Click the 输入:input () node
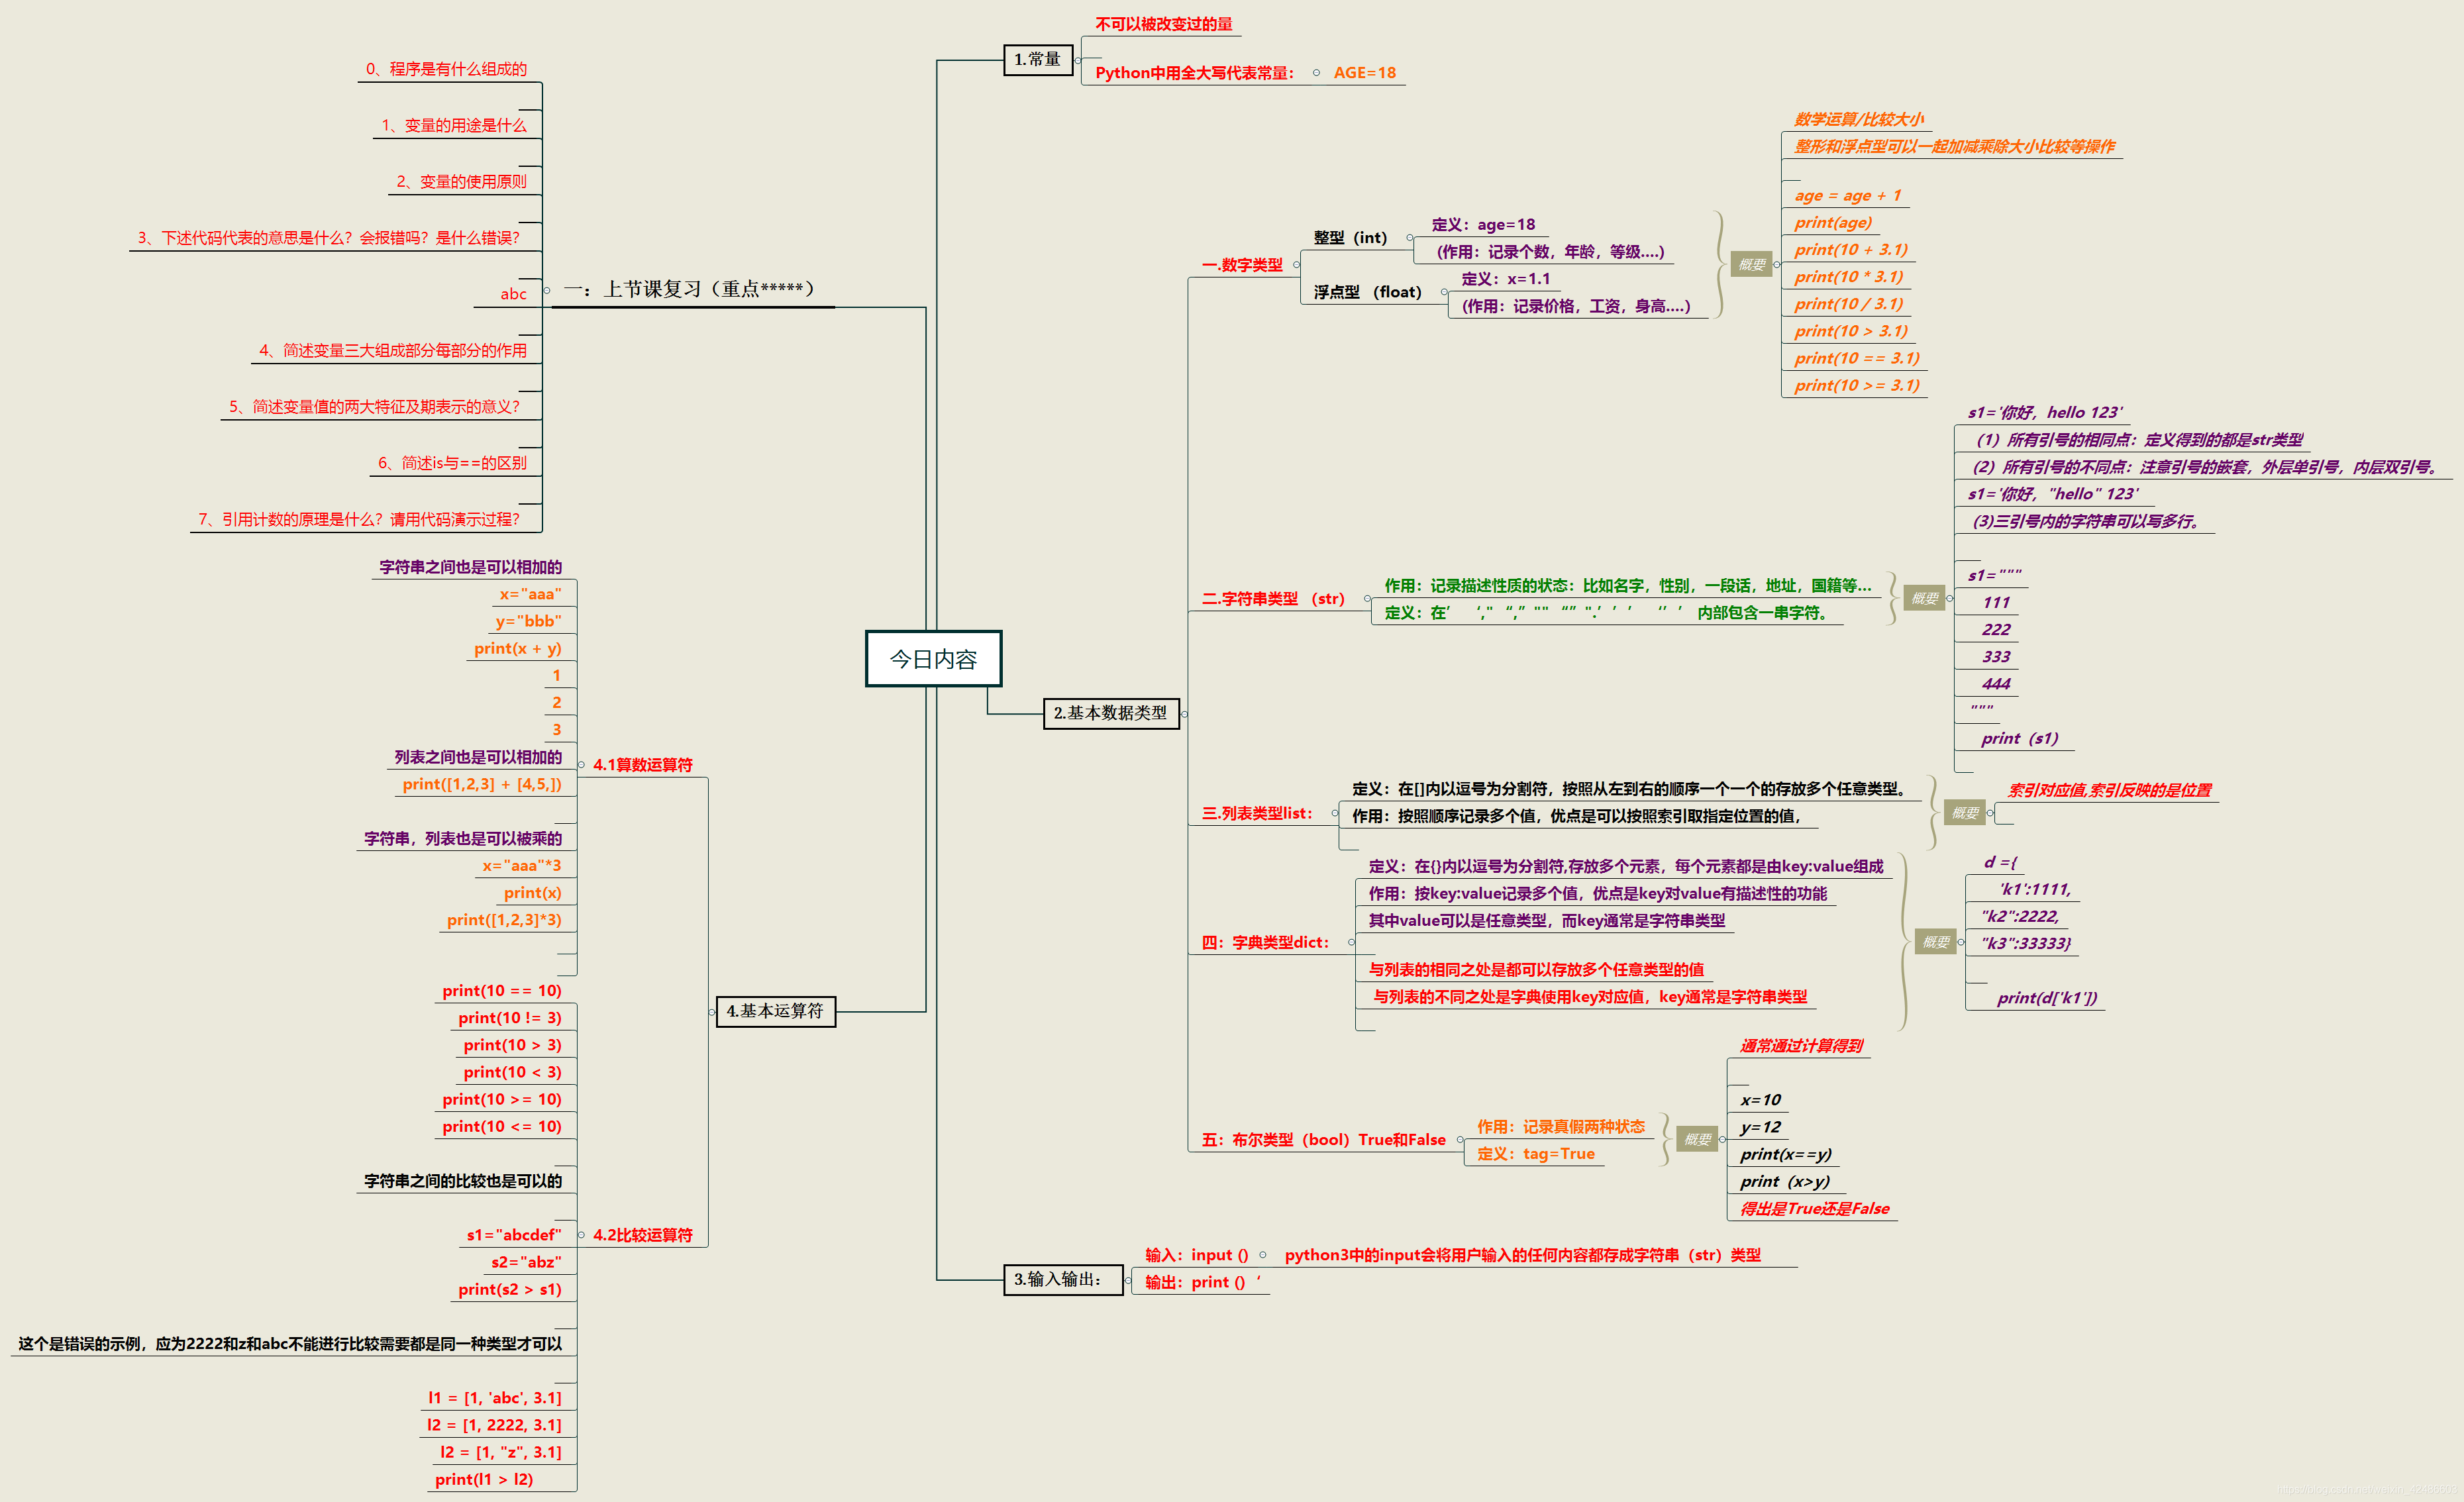The image size is (2464, 1502). [x=1196, y=1255]
